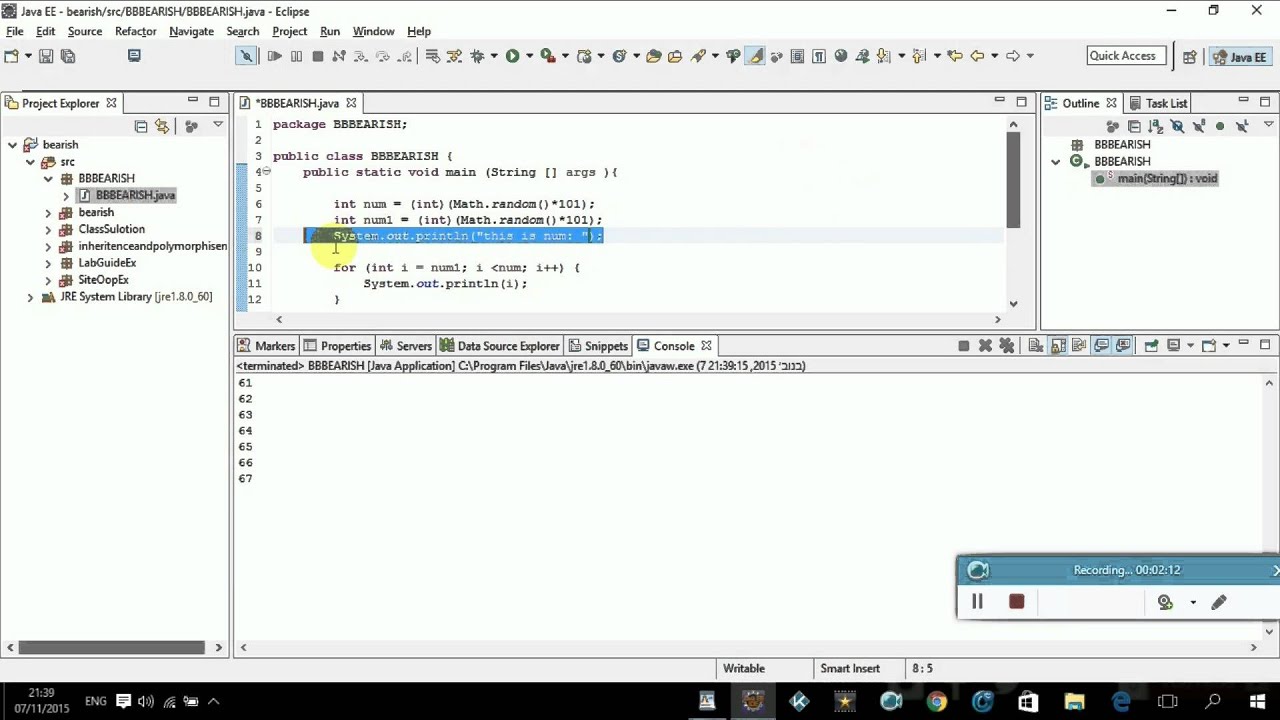Toggle console Scroll Lock icon
Screen dimensions: 1280x720
(1058, 346)
